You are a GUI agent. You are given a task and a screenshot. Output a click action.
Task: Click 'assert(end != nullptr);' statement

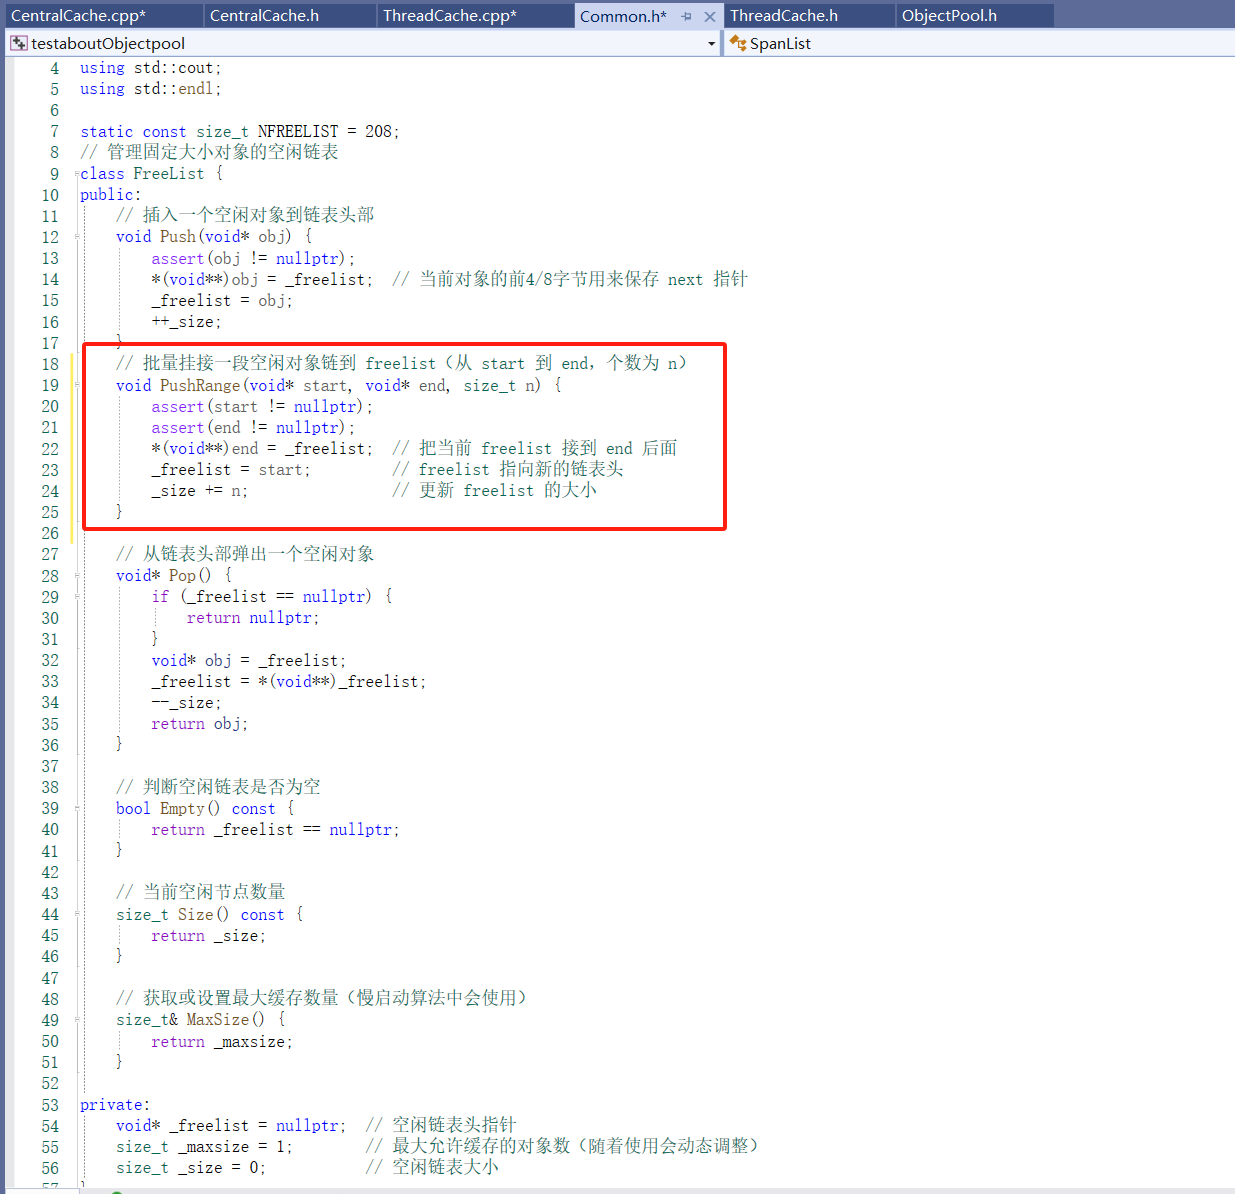tap(253, 428)
